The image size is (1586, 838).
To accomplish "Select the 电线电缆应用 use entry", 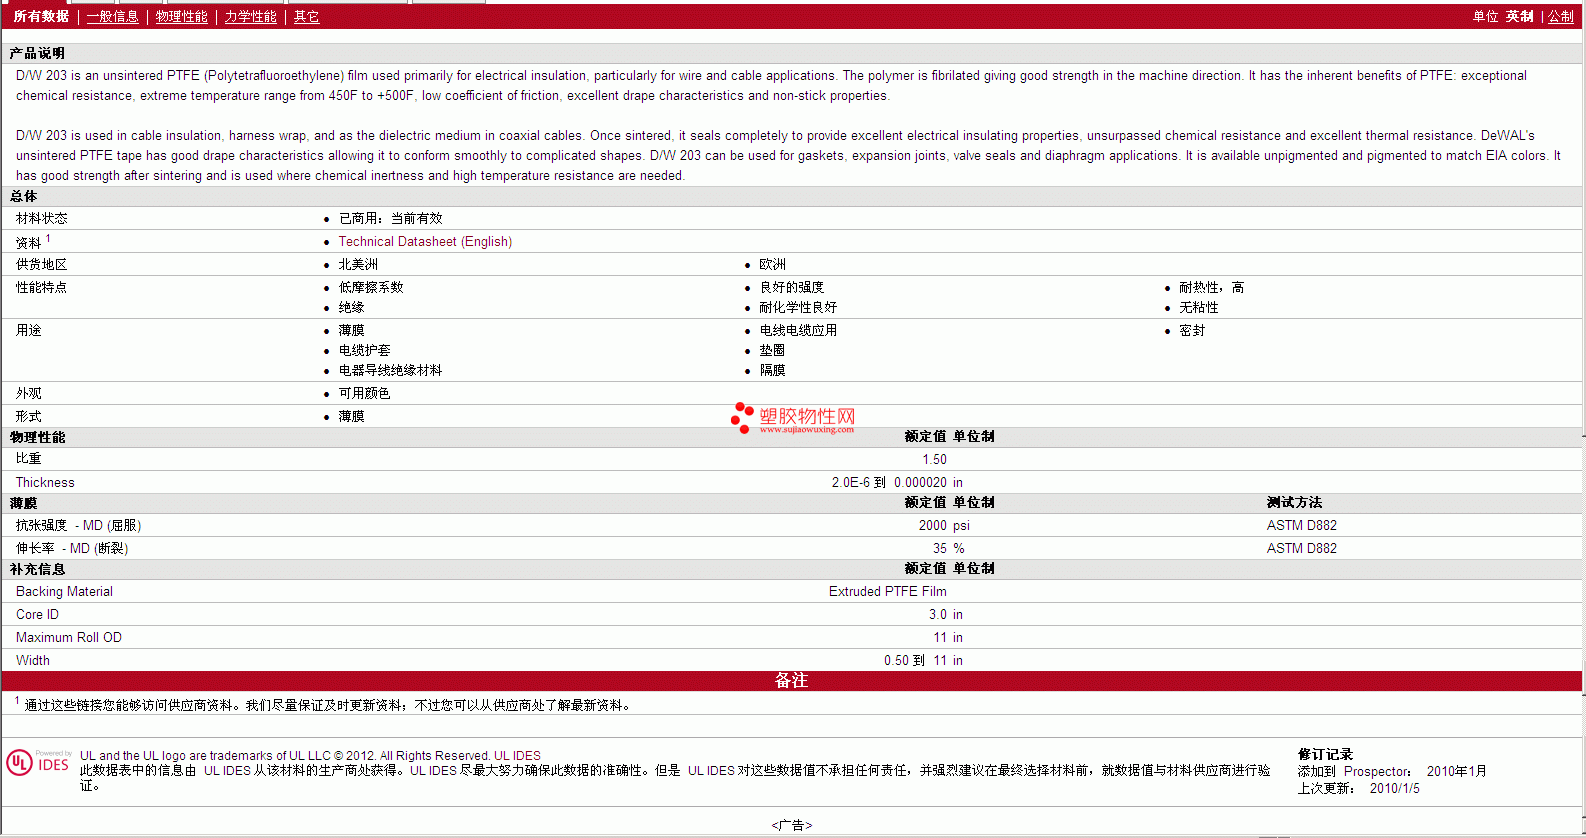I will click(x=798, y=331).
